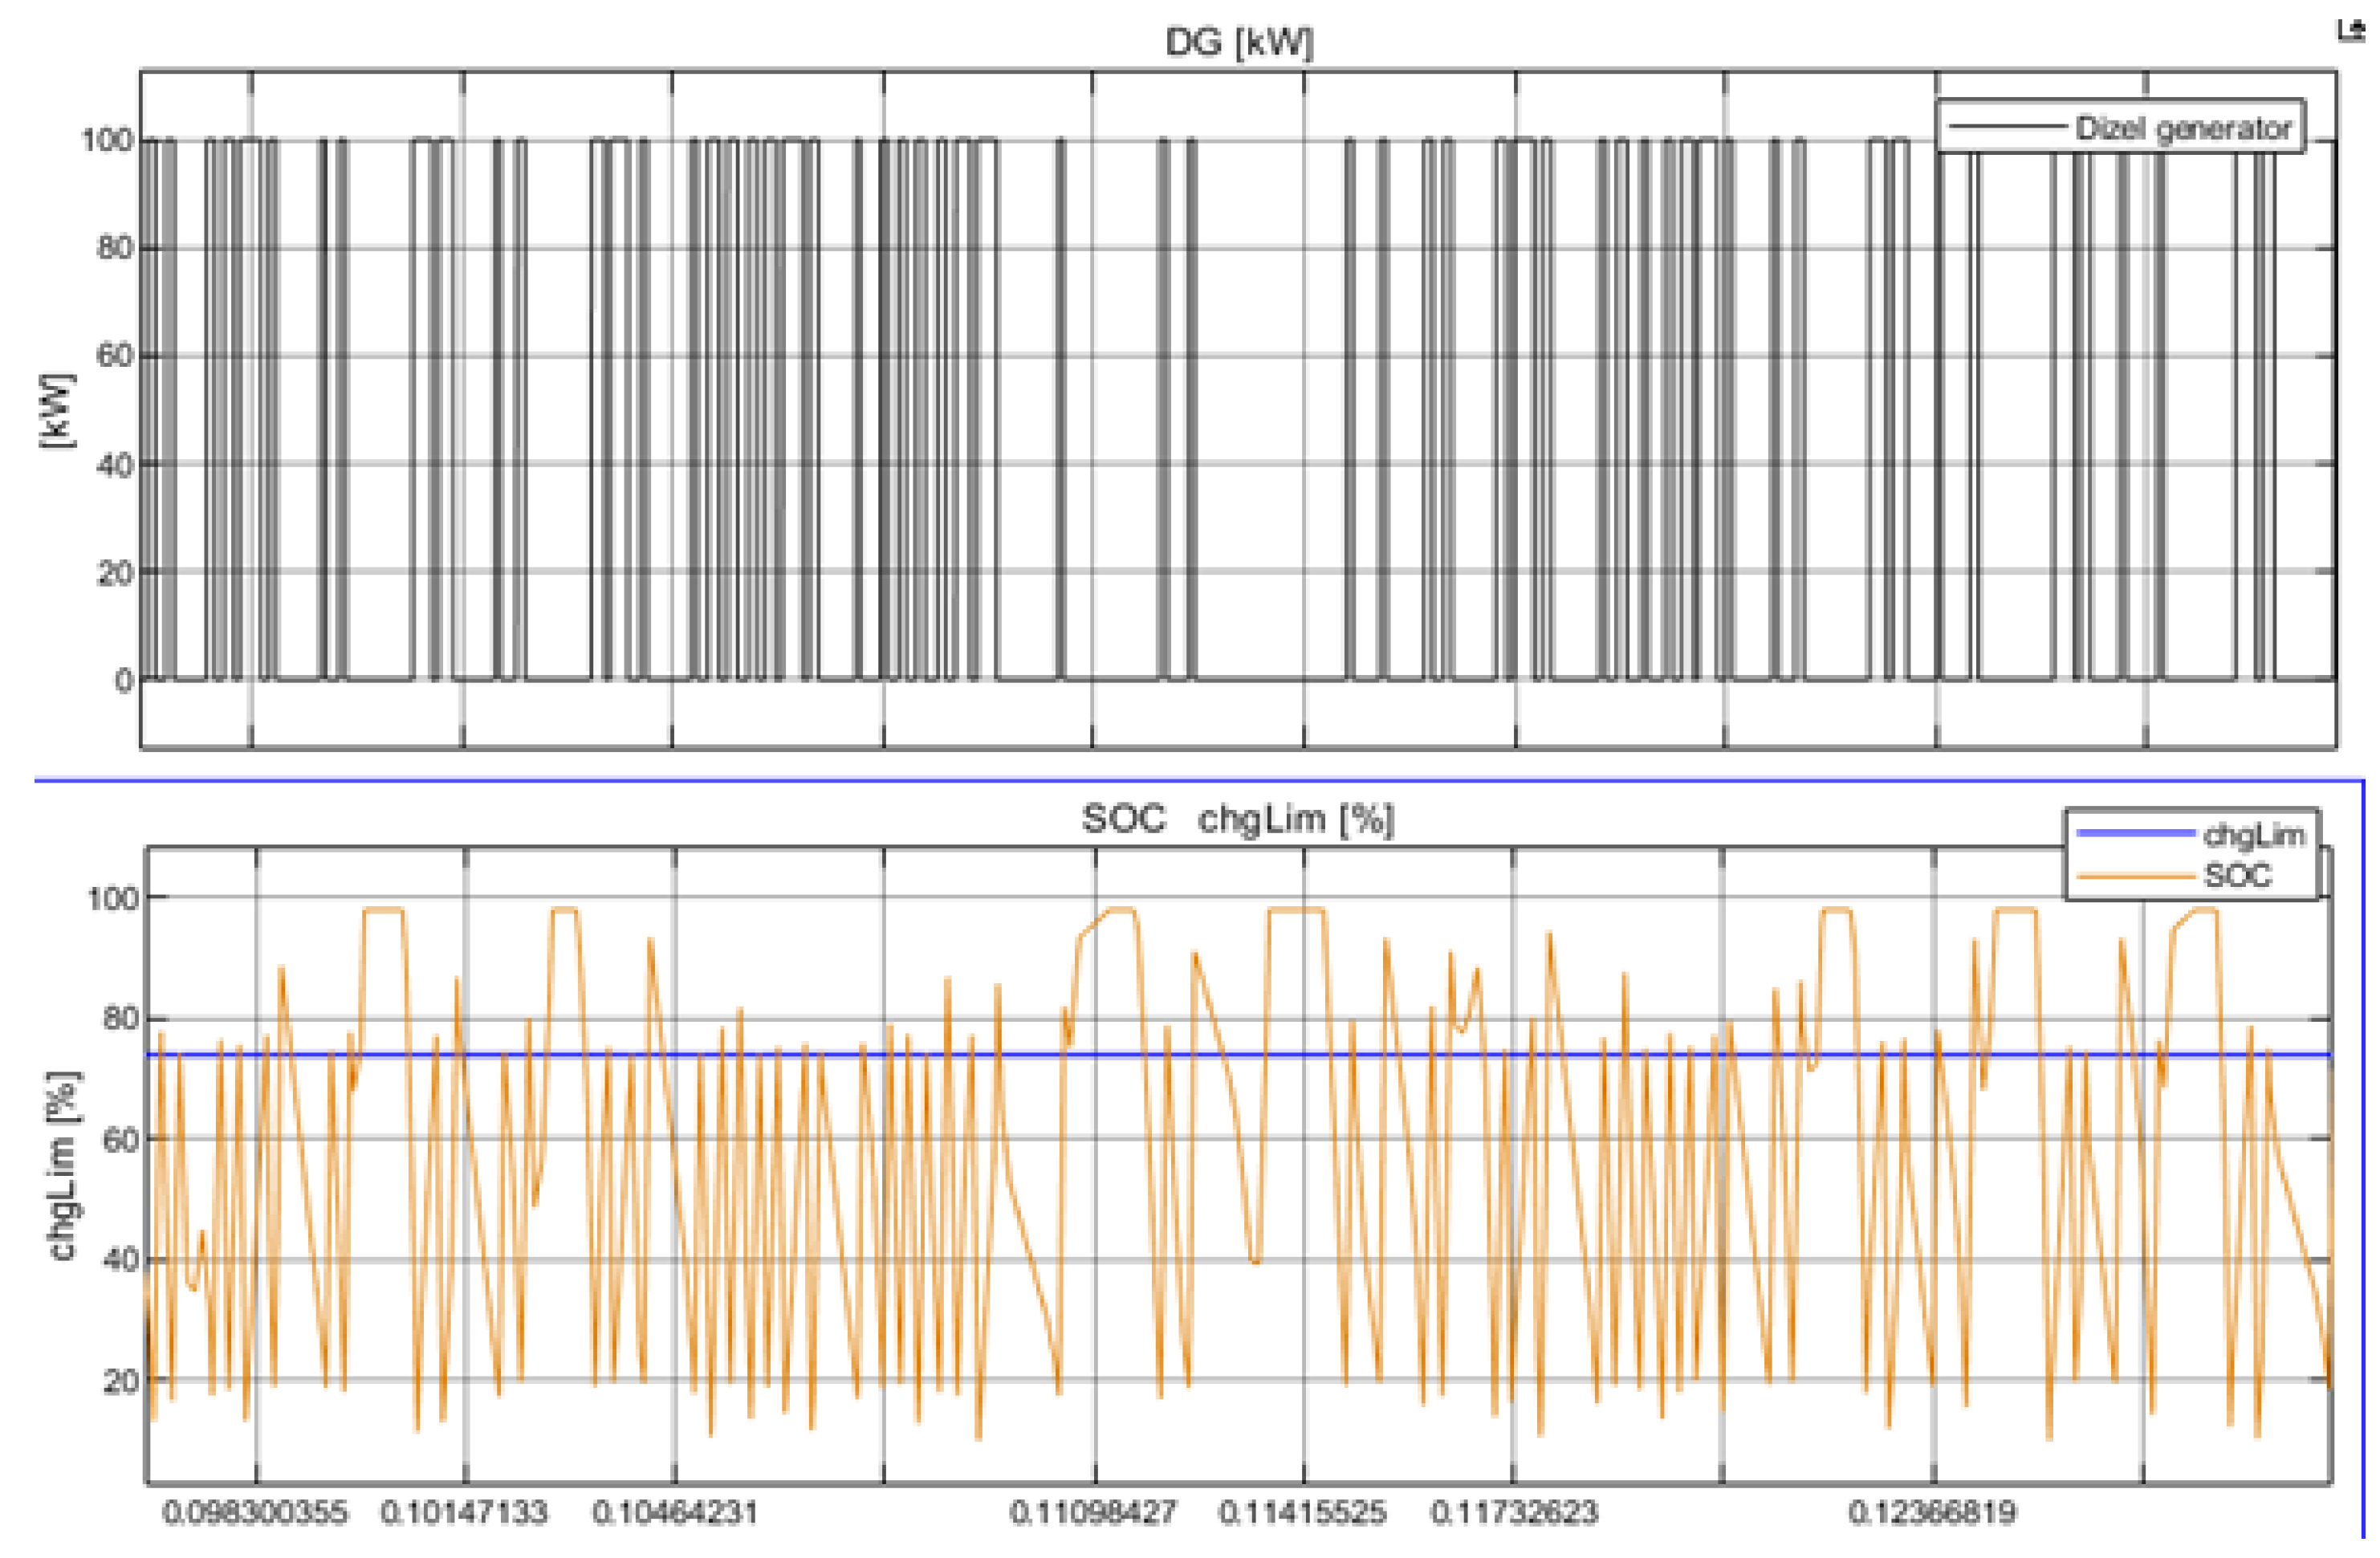Screen dimensions: 2380x1558
Task: Click the export icon in top-right corner
Action: coord(2350,31)
